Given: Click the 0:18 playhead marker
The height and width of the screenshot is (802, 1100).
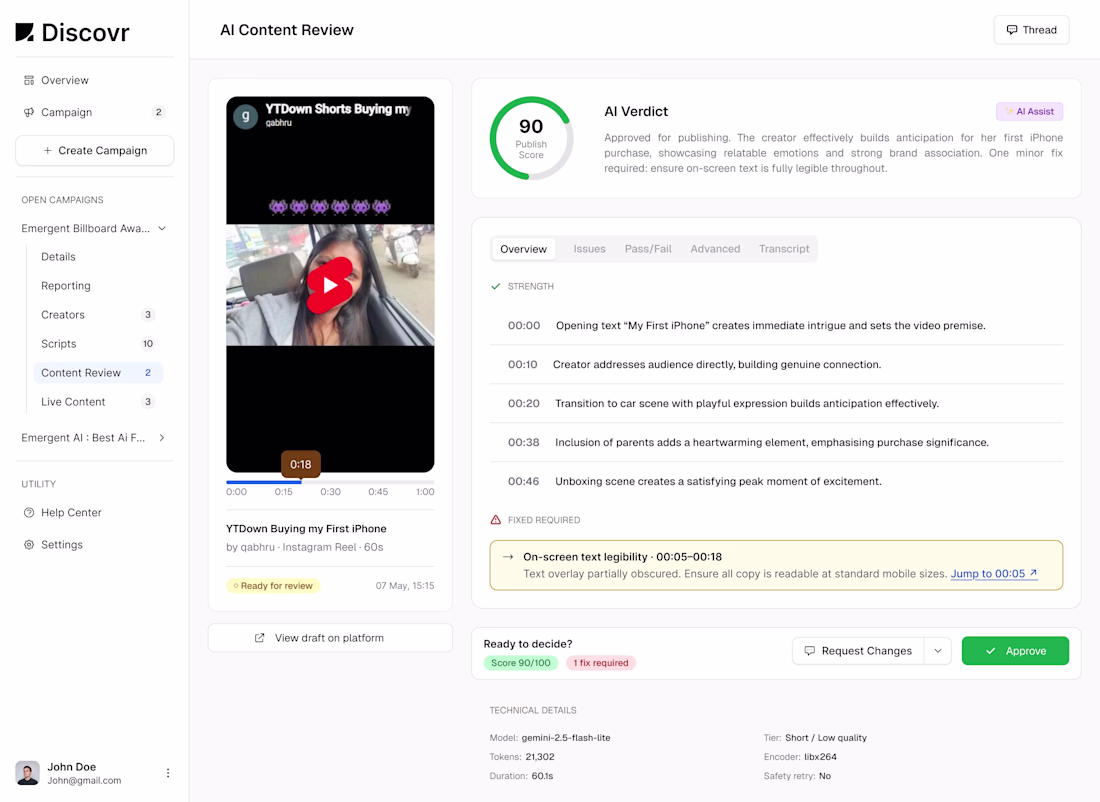Looking at the screenshot, I should (301, 465).
